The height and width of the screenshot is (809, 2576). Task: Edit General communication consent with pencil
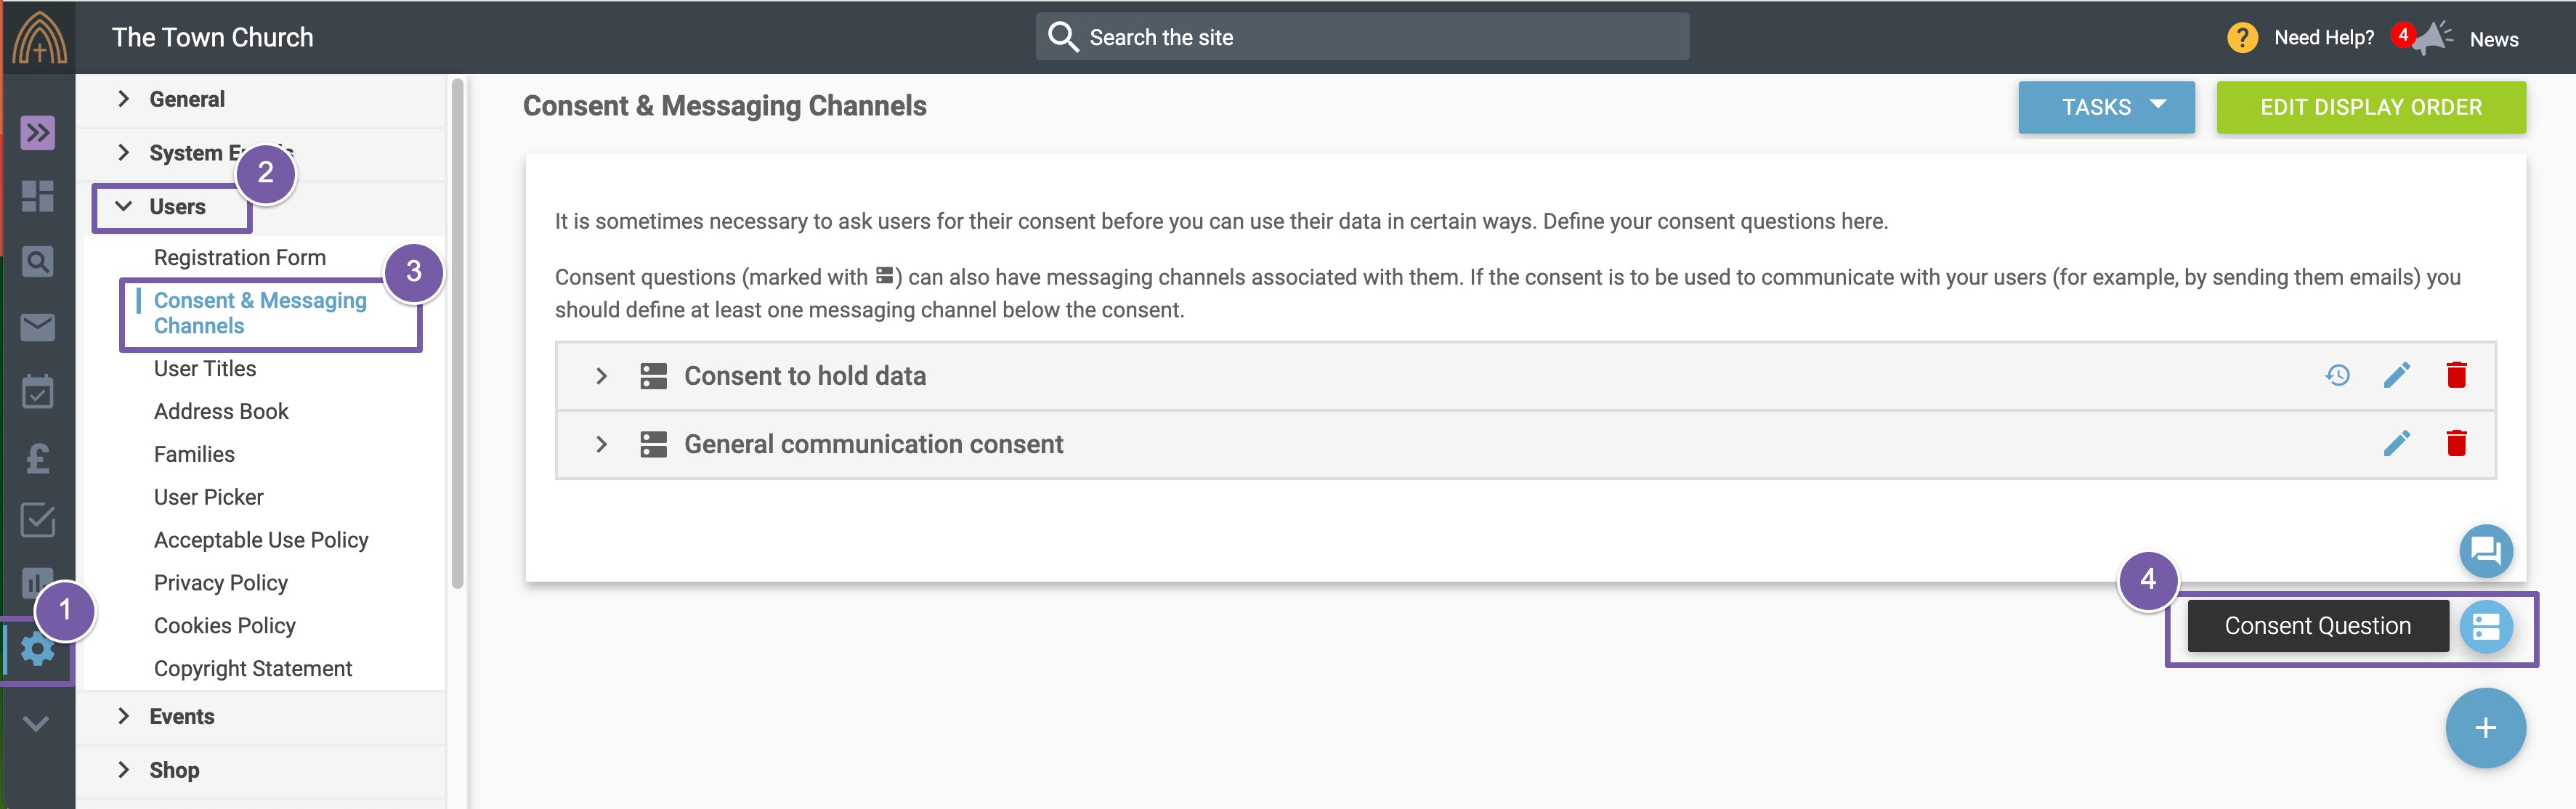[x=2396, y=443]
